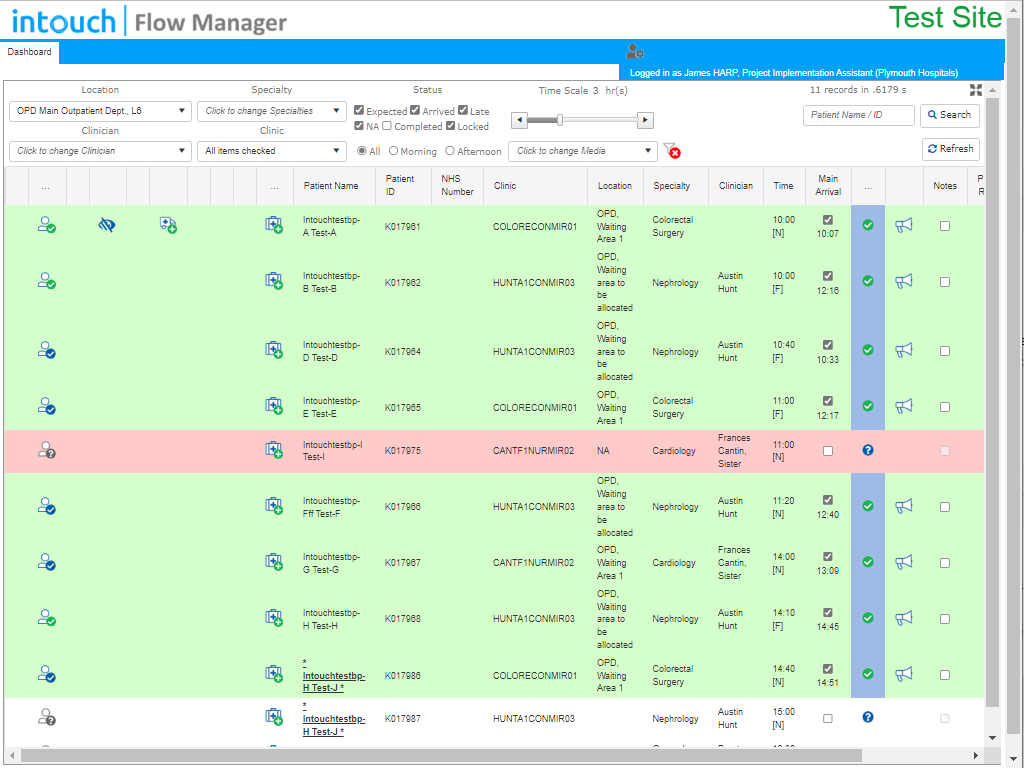Sort by Clinician column header

735,185
